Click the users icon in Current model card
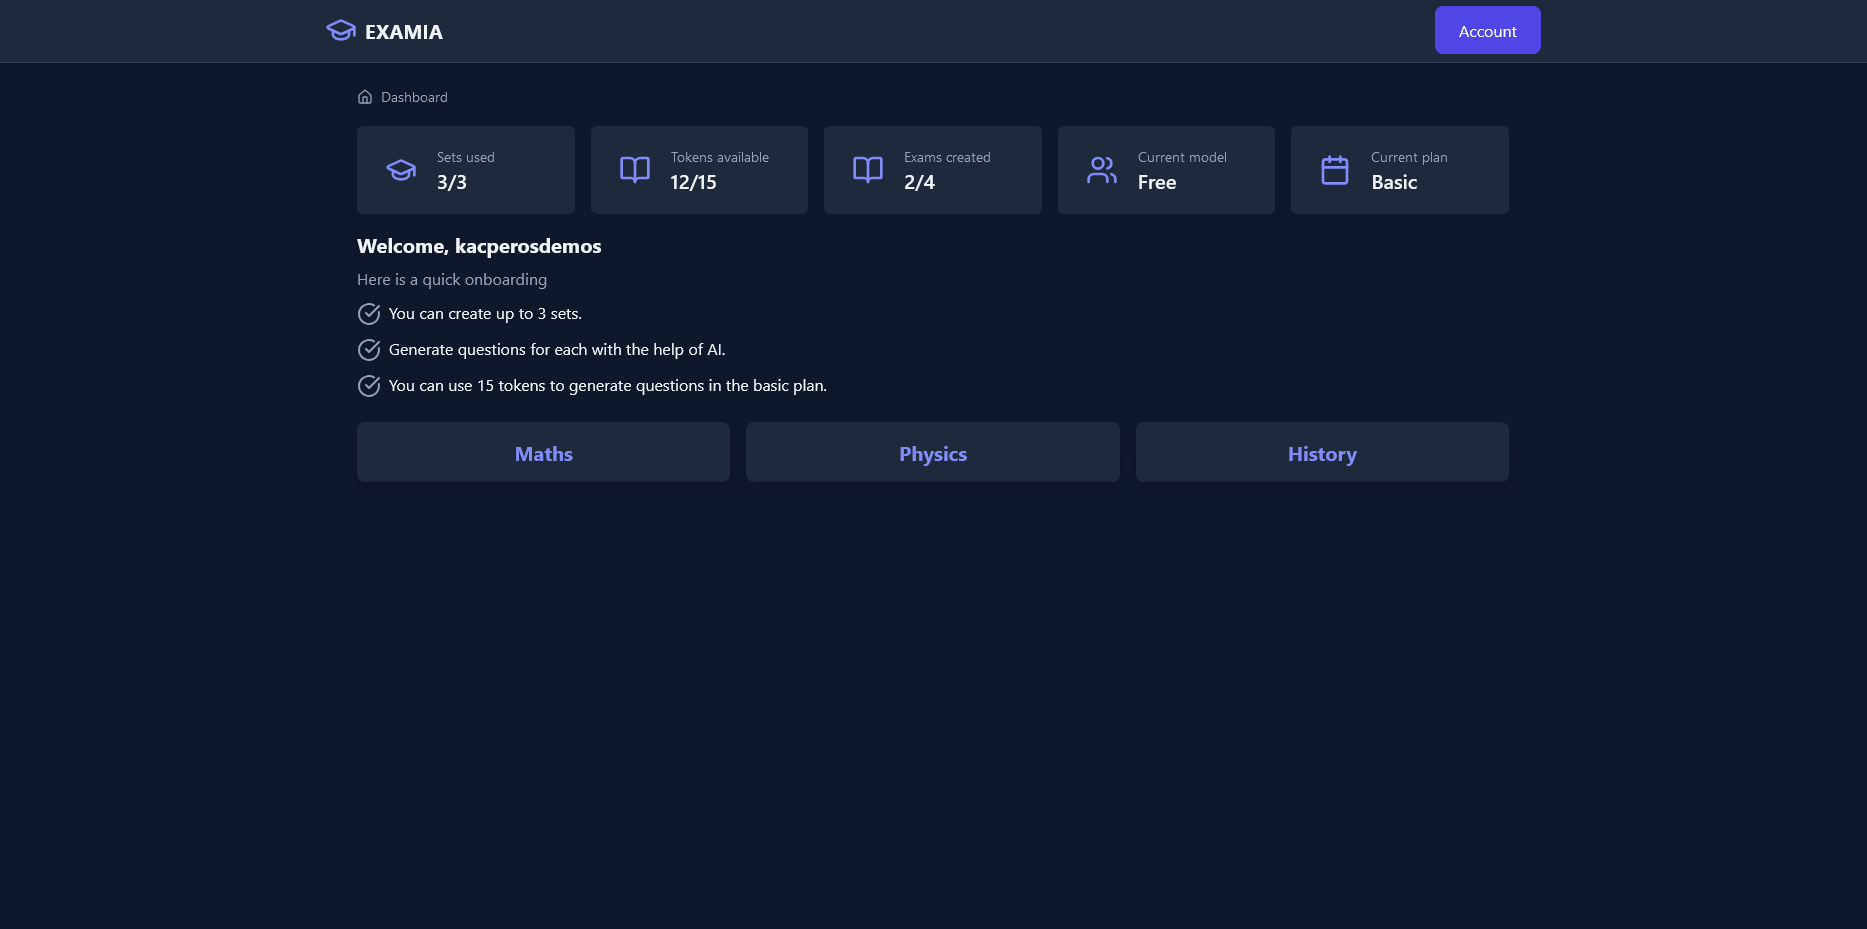 click(1102, 170)
